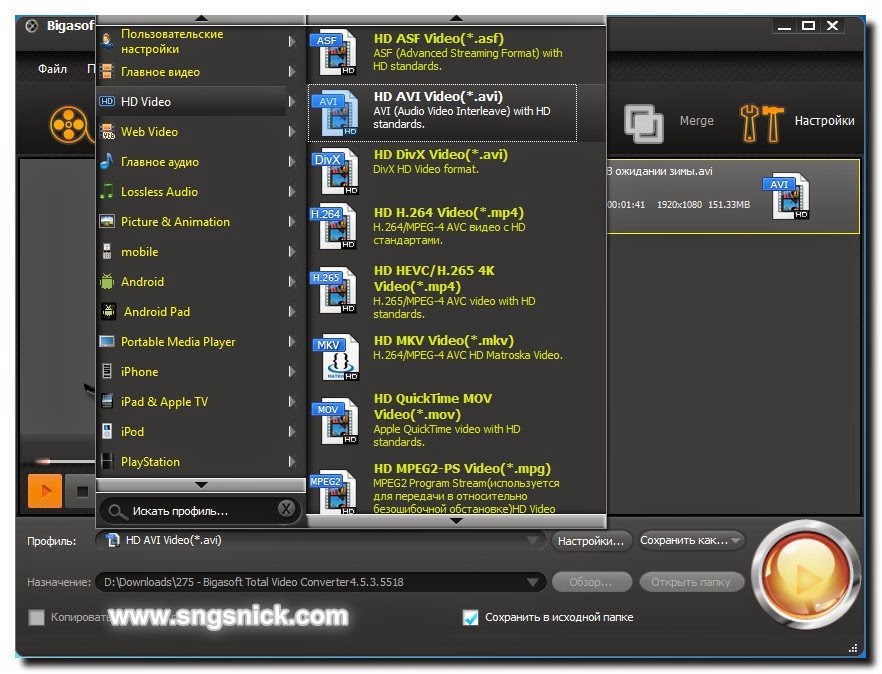Click the Android Pad category icon
Viewport: 882px width, 674px height.
tap(109, 311)
